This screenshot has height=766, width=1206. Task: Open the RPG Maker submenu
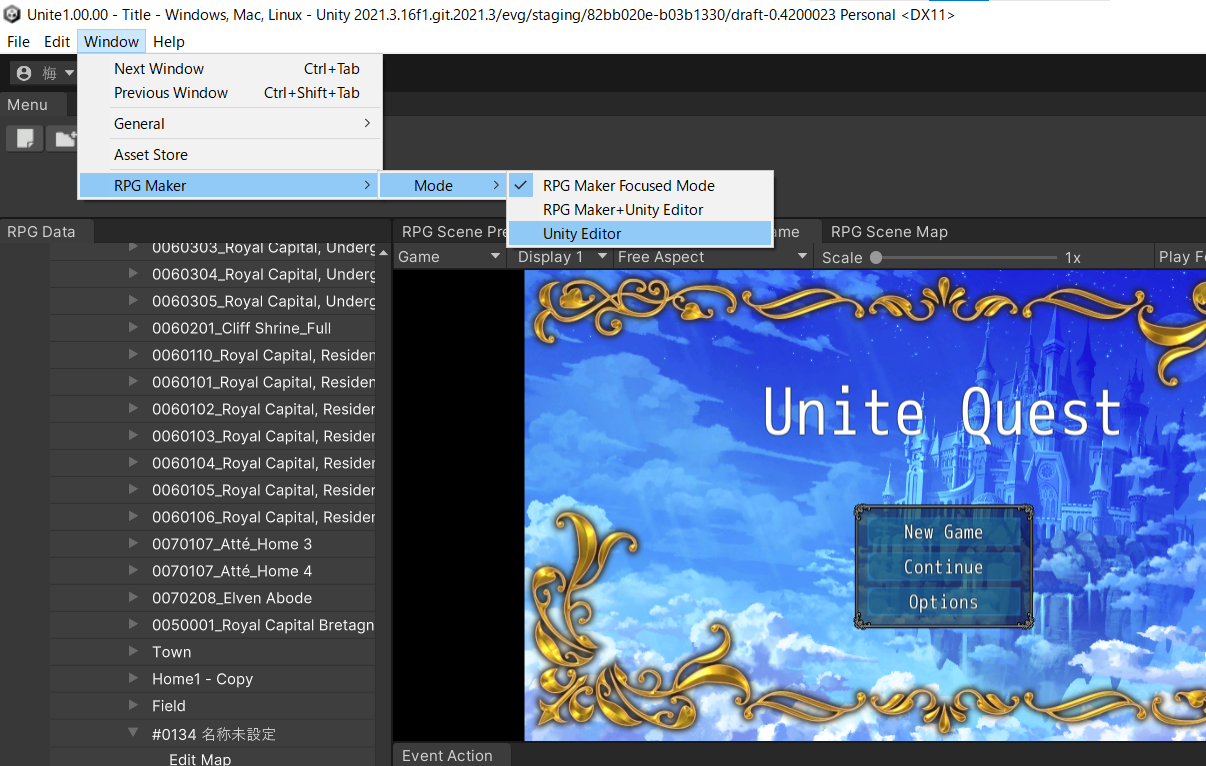tap(229, 186)
